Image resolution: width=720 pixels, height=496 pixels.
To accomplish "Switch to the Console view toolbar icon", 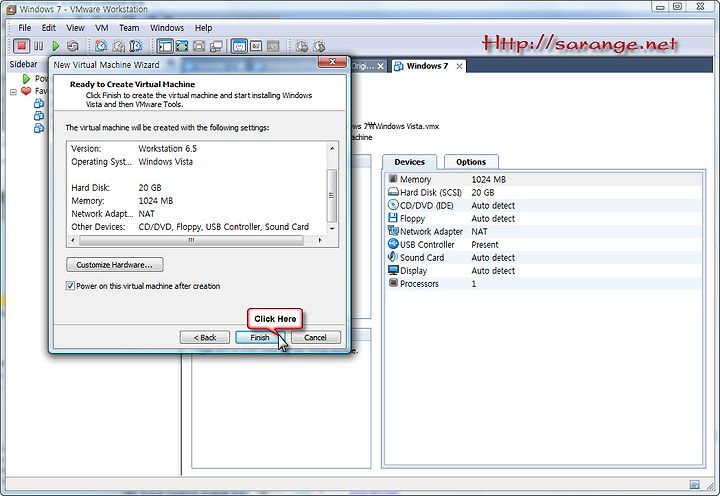I will coord(256,46).
